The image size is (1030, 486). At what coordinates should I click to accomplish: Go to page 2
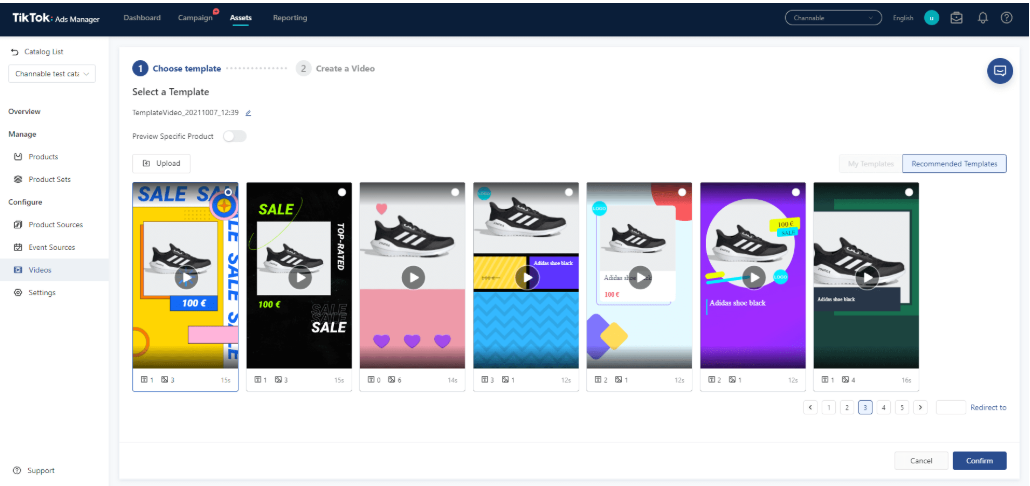(847, 408)
